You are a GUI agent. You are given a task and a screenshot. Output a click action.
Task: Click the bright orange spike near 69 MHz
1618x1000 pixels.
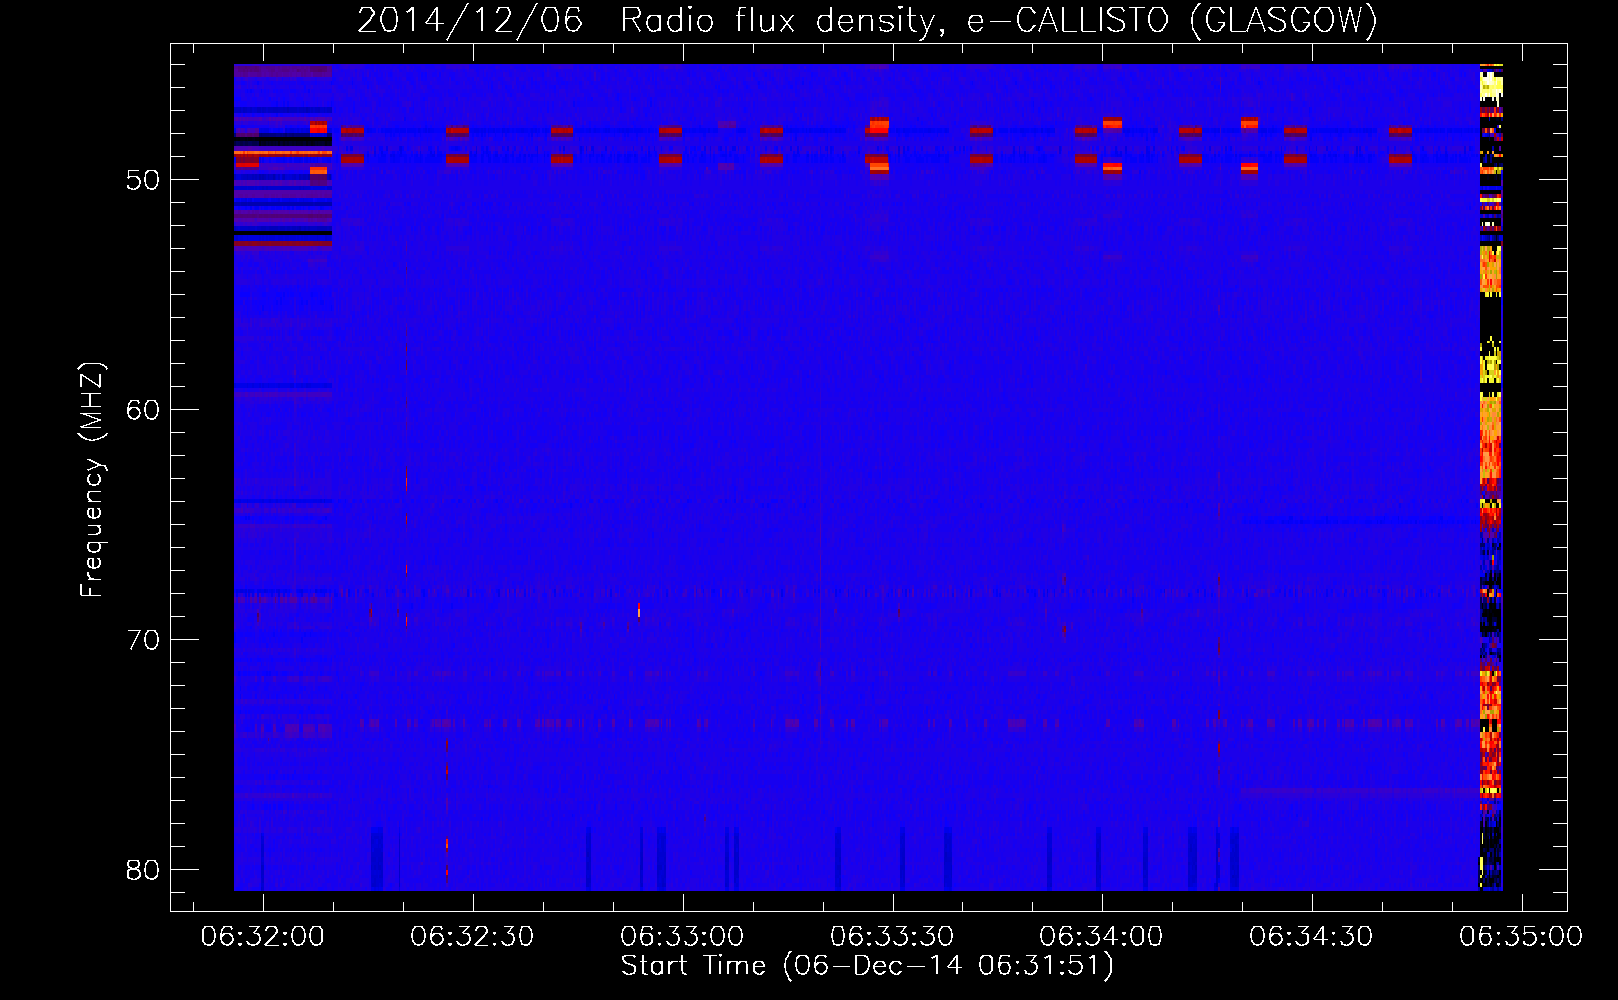click(x=639, y=610)
